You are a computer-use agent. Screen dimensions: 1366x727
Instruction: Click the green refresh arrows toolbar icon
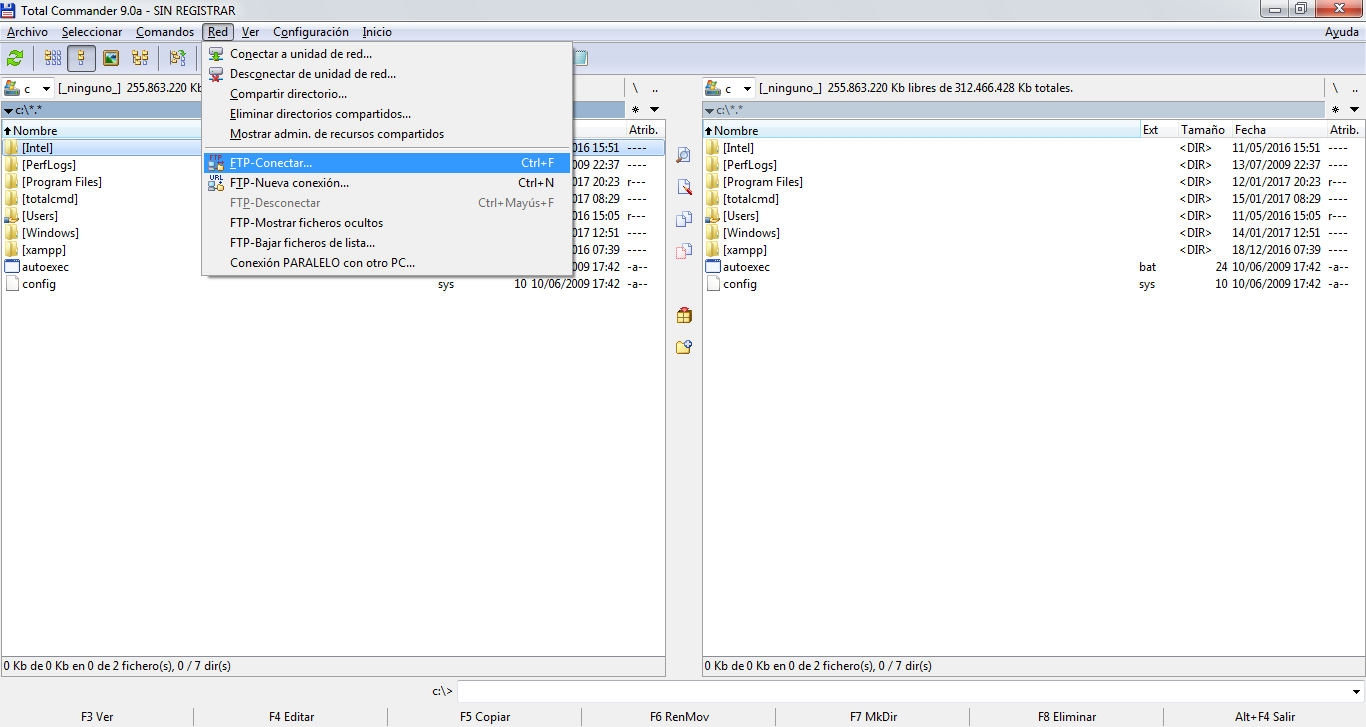tap(15, 58)
